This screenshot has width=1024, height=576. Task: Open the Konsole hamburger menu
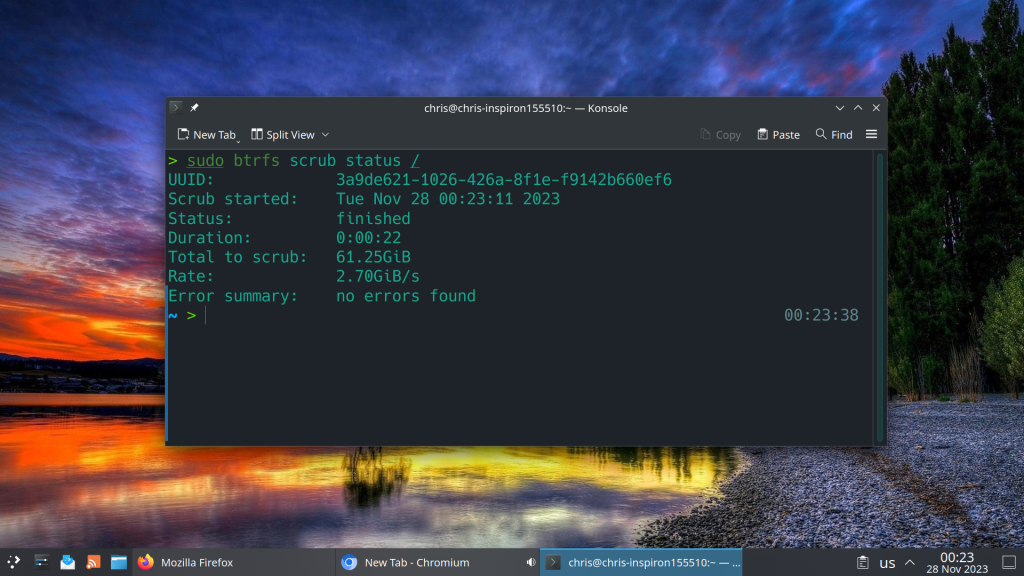click(871, 134)
